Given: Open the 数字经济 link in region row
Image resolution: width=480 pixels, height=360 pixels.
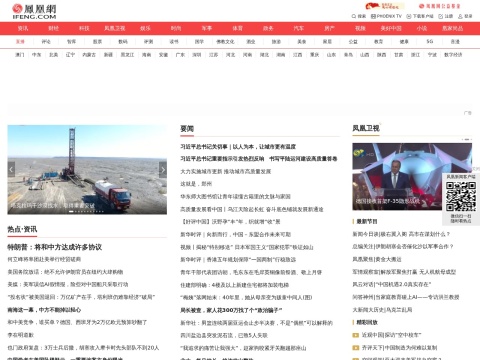Looking at the screenshot, I should [453, 55].
